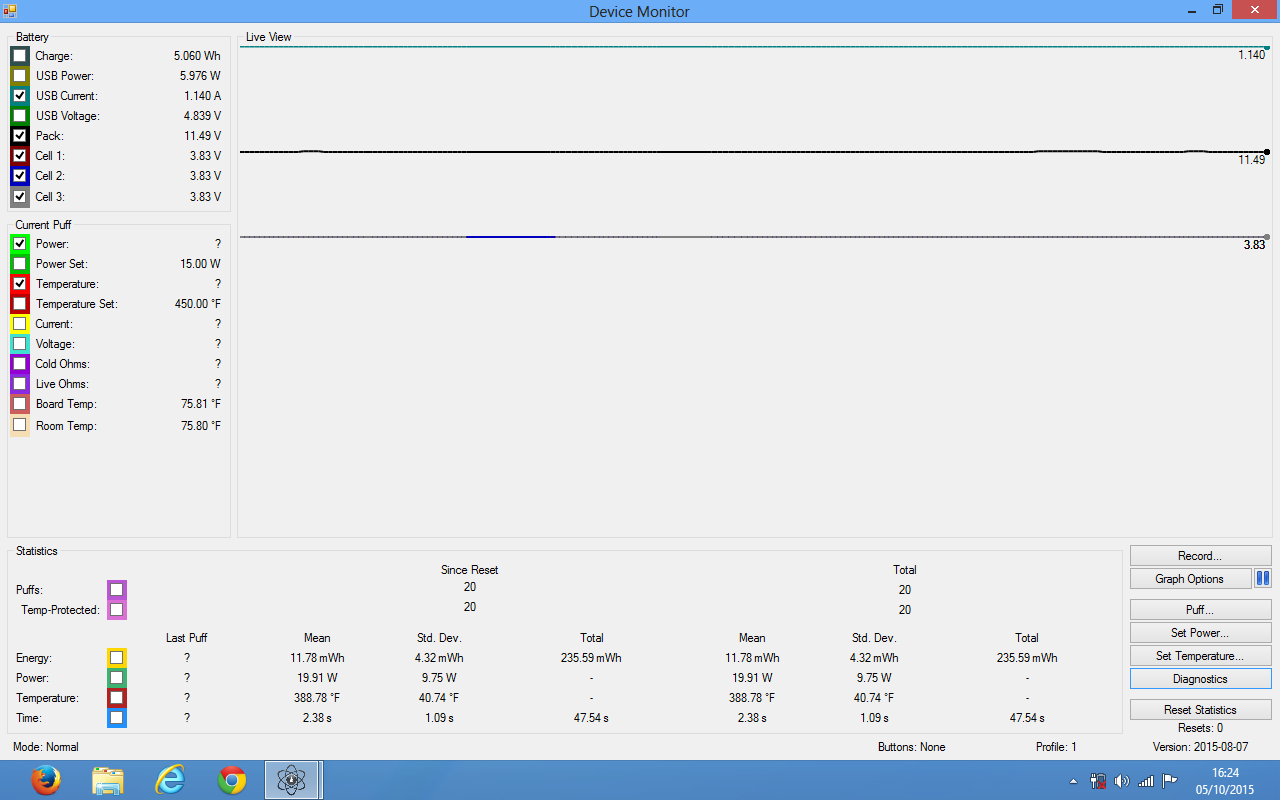Check the Puffs statistics checkbox
The image size is (1280, 800).
point(117,589)
